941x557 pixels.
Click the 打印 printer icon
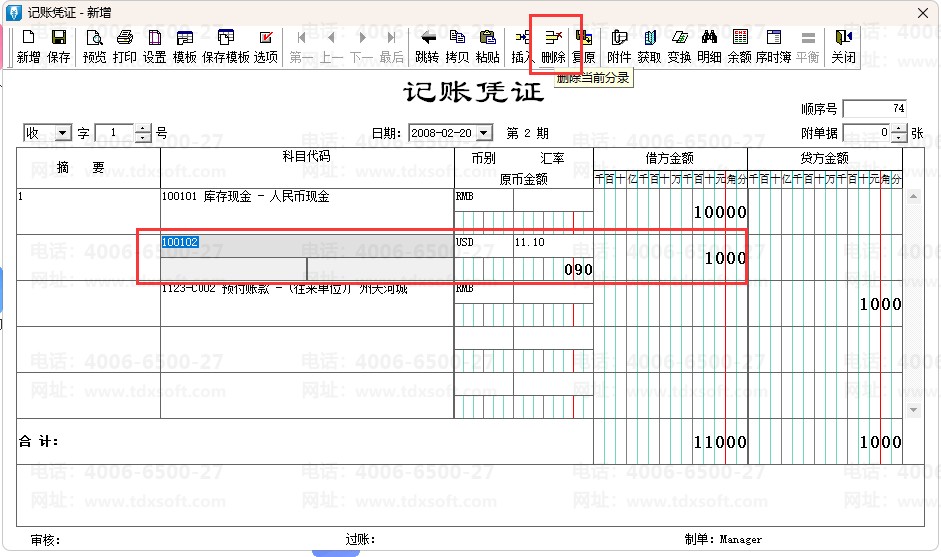[x=124, y=46]
